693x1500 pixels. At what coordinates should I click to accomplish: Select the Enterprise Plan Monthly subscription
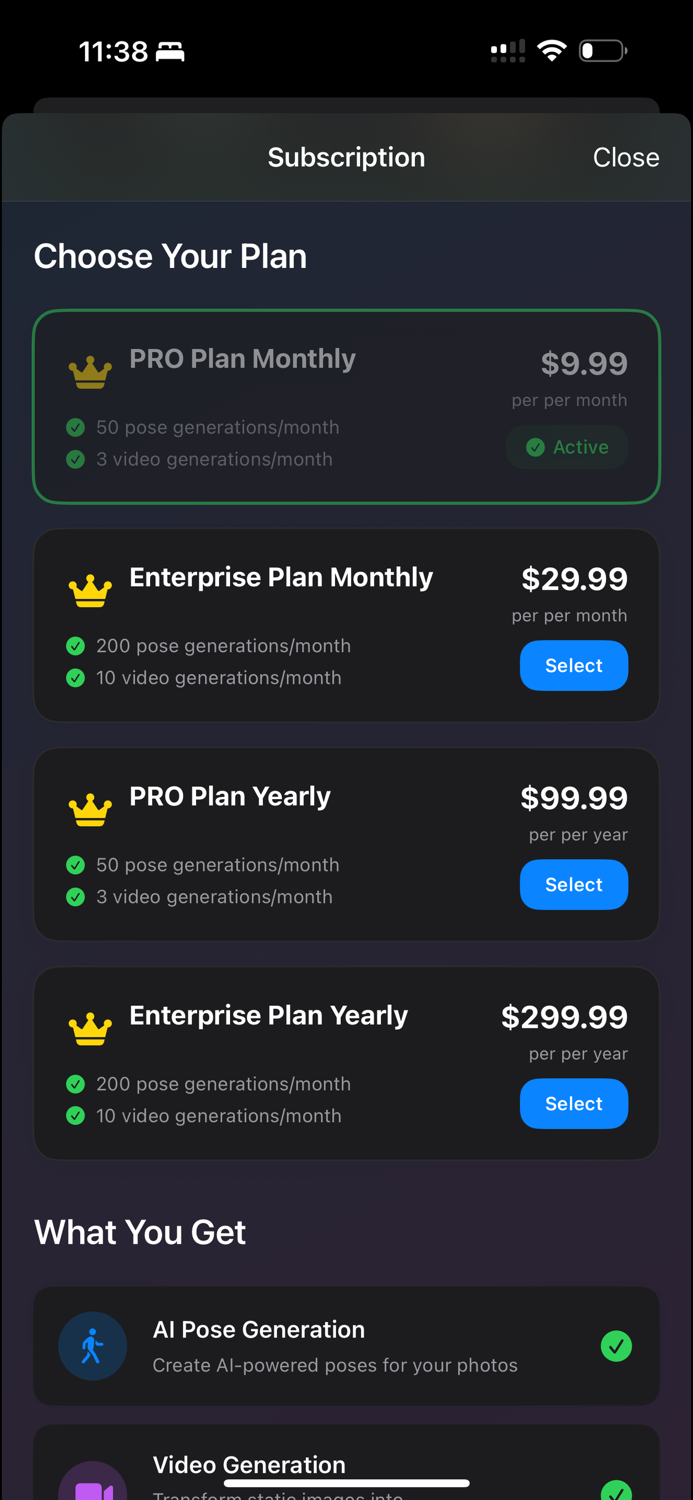pyautogui.click(x=573, y=666)
